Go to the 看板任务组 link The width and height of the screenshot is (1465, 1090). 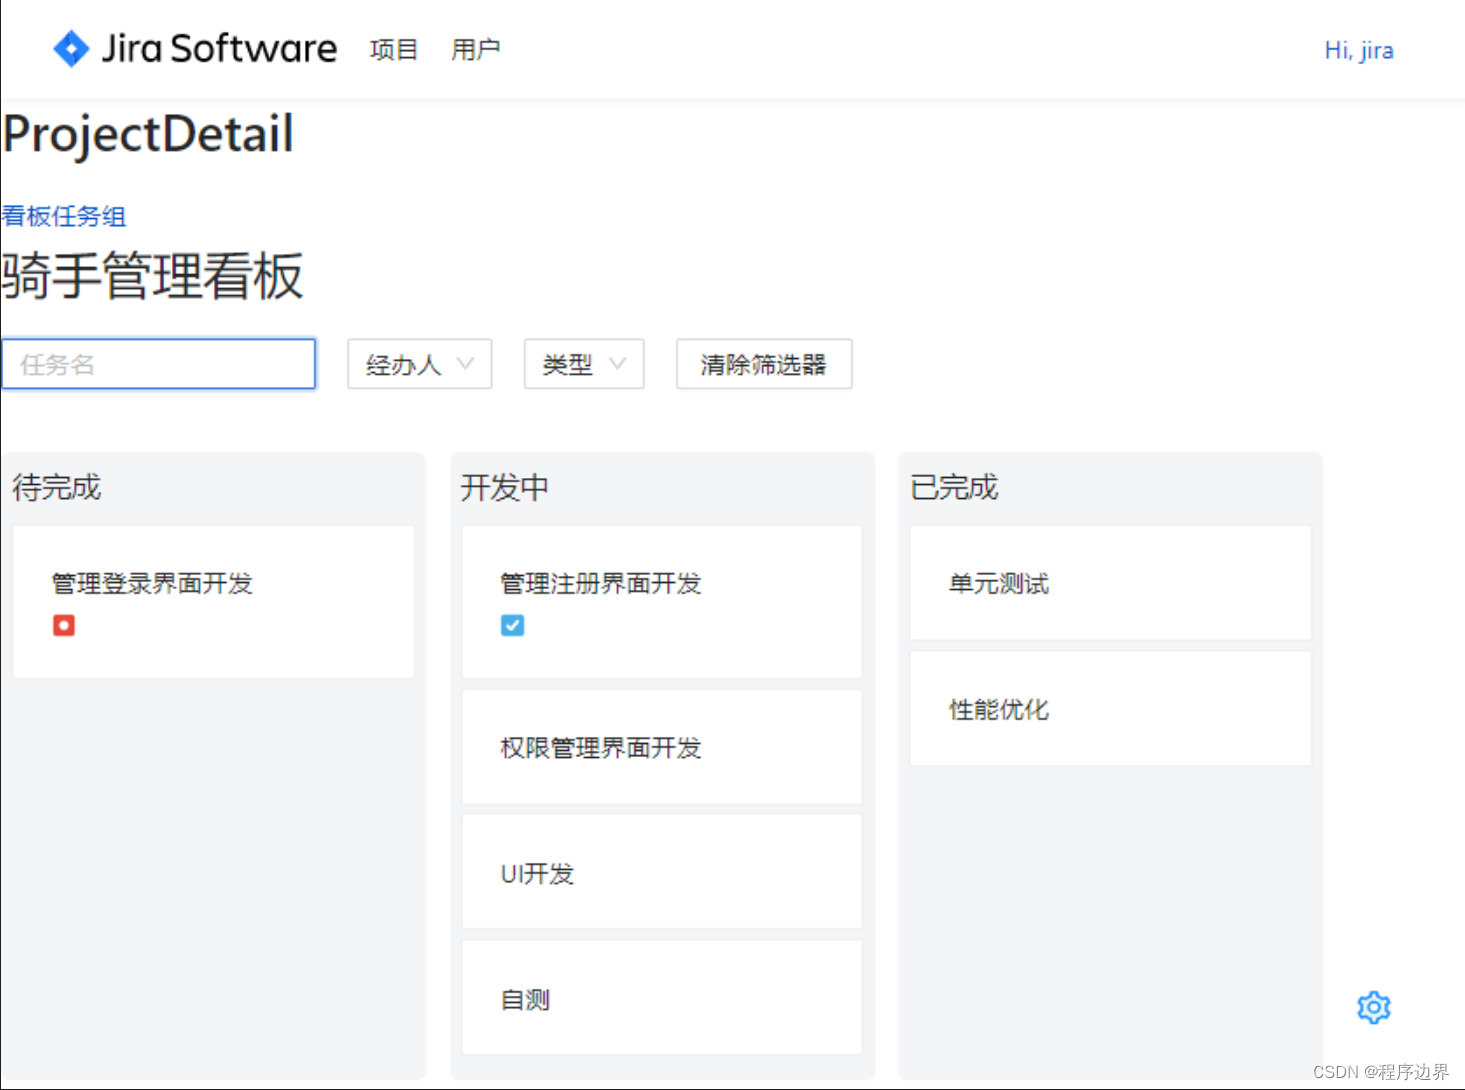pyautogui.click(x=64, y=216)
